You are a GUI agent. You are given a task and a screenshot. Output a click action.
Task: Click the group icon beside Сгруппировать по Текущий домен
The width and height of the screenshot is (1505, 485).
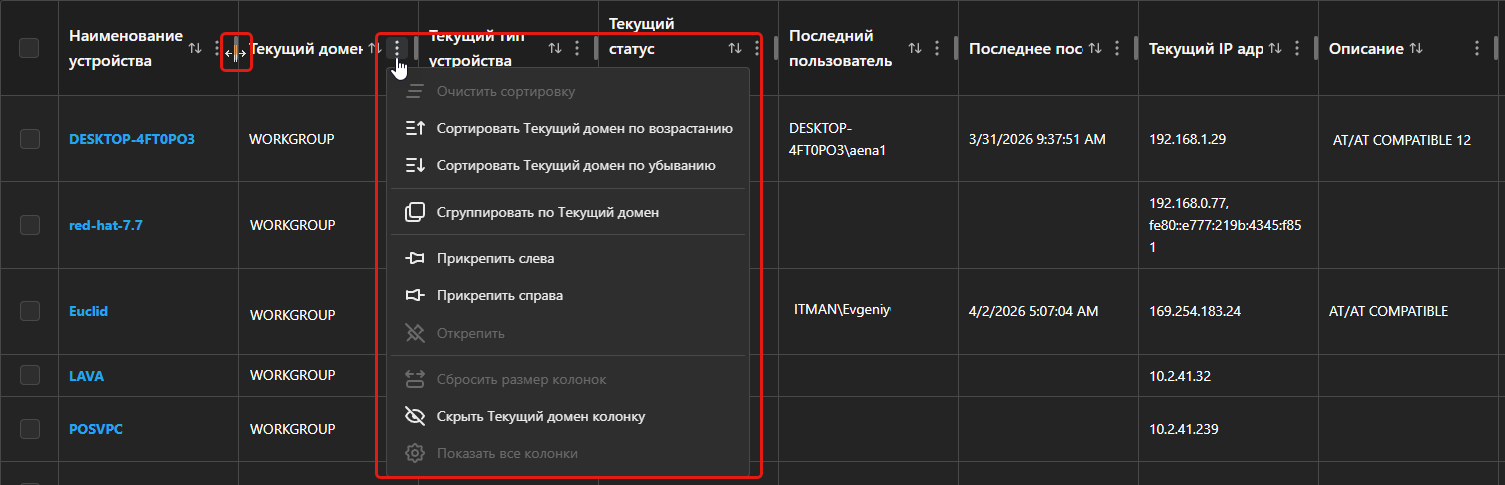tap(415, 212)
